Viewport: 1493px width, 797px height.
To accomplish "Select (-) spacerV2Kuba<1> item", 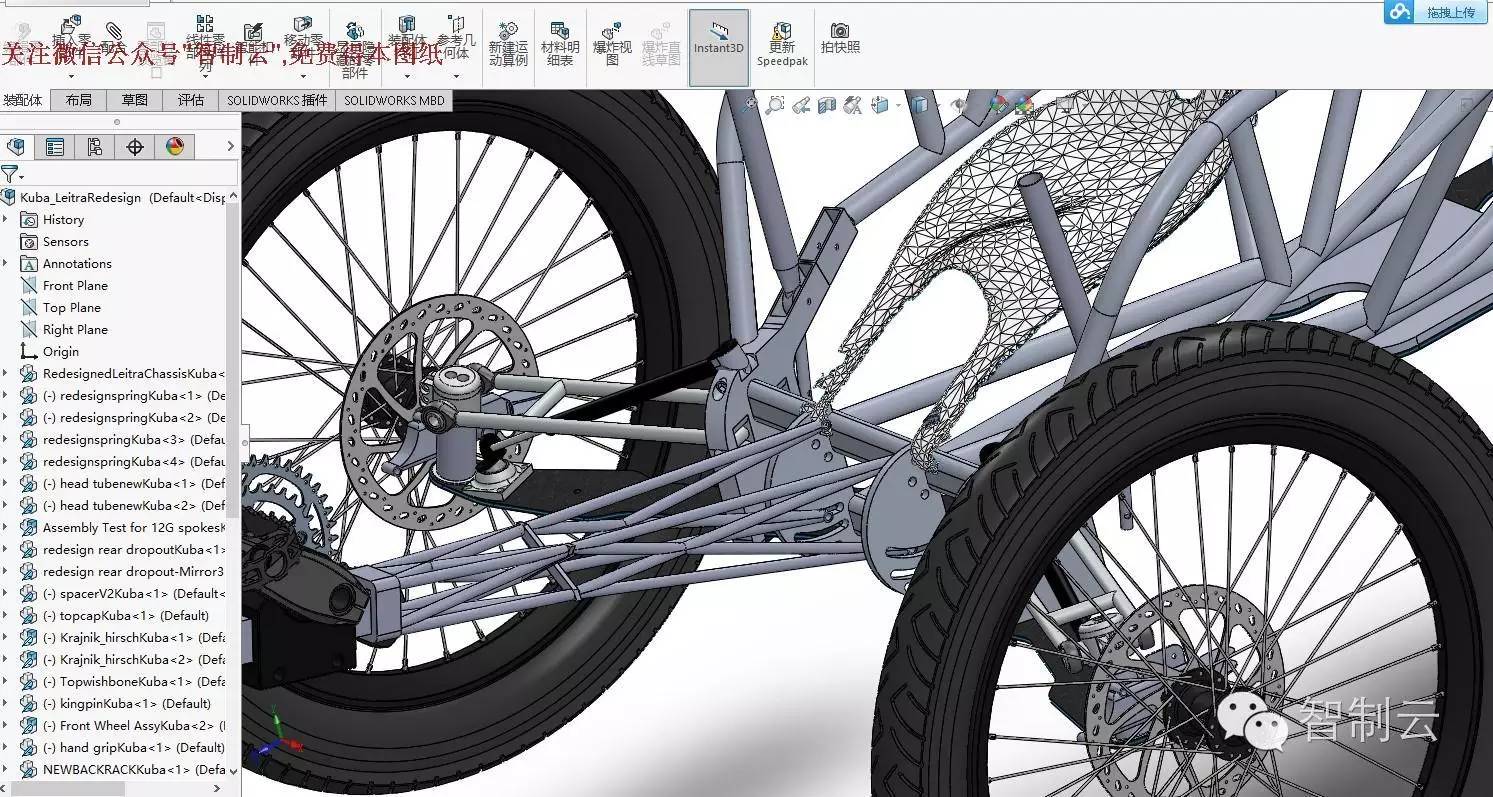I will (134, 594).
